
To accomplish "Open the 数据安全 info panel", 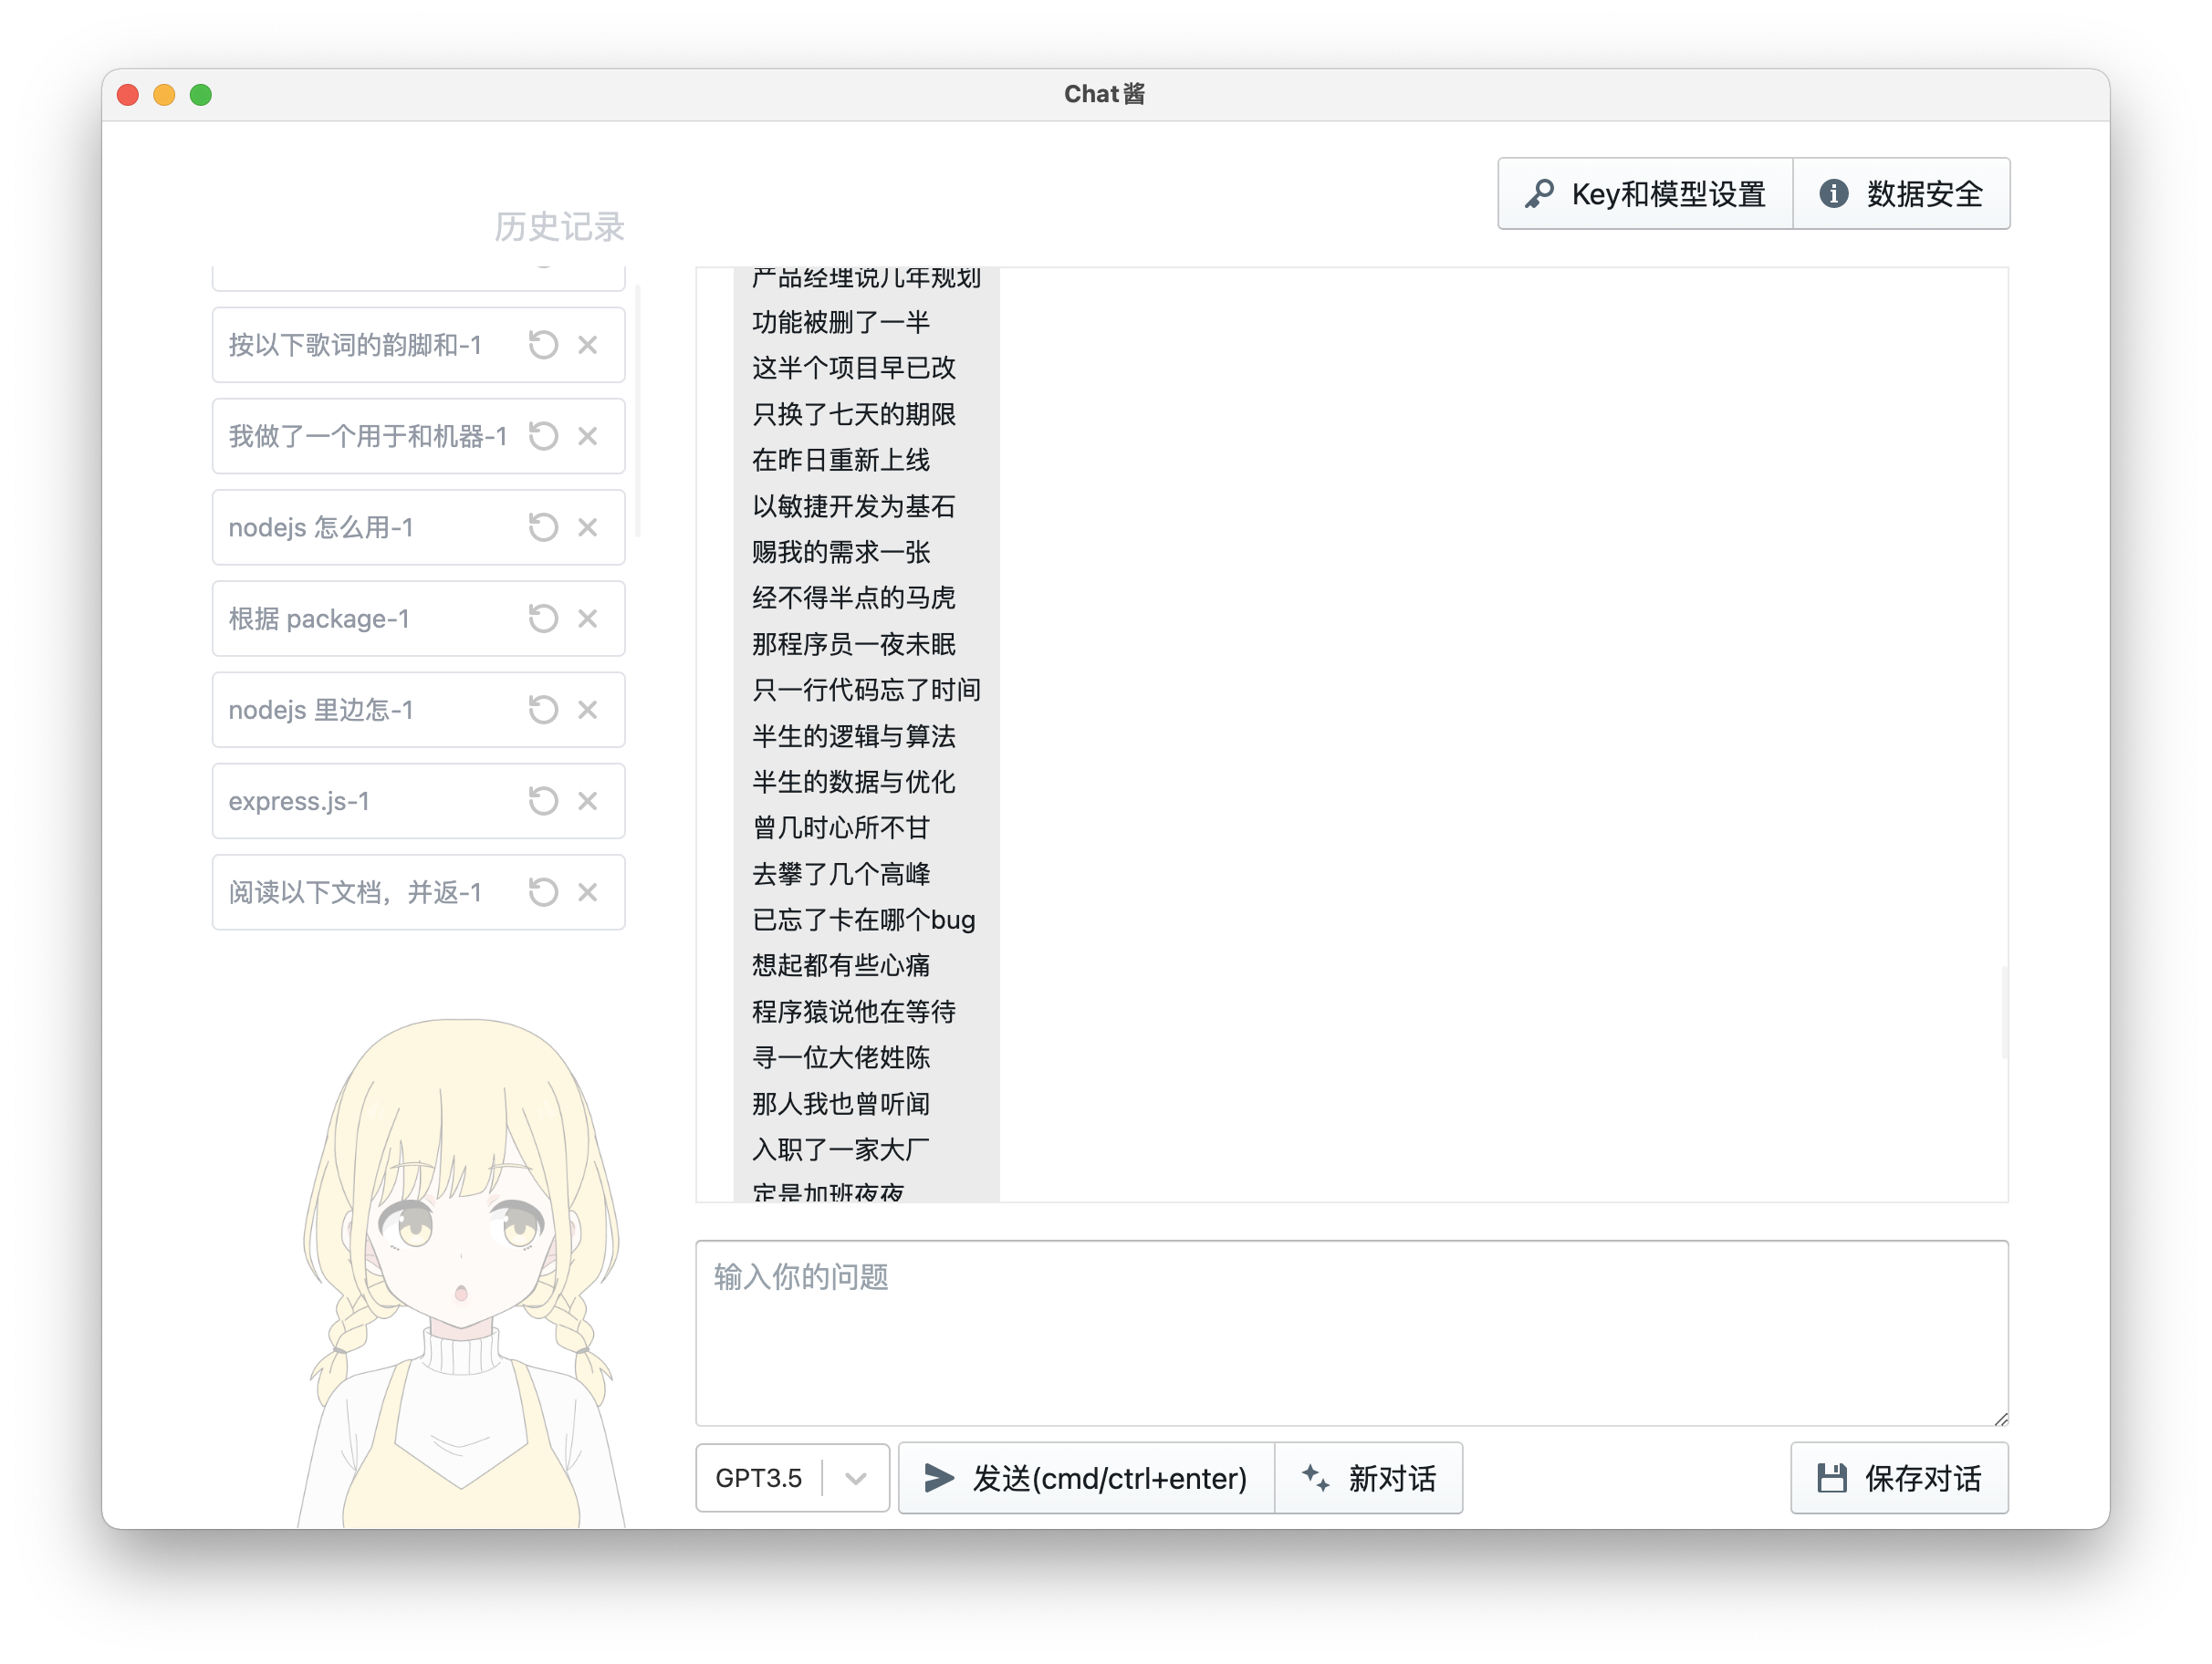I will [1901, 194].
